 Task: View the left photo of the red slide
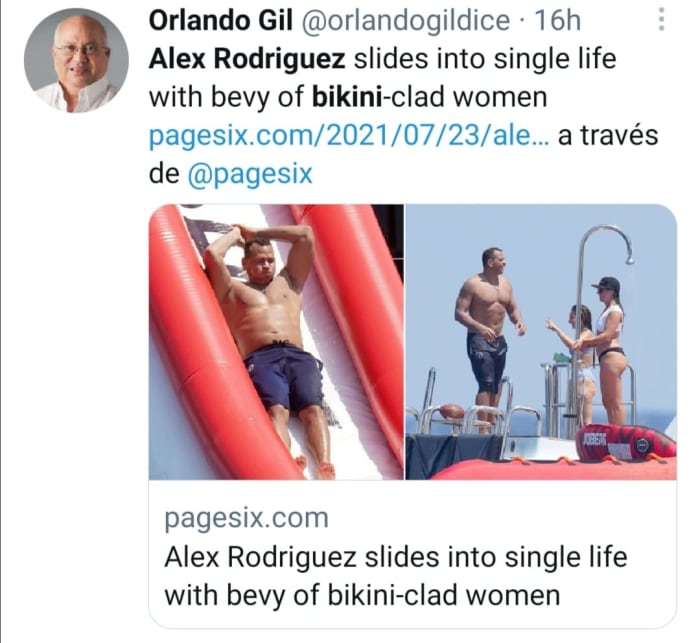coord(276,341)
